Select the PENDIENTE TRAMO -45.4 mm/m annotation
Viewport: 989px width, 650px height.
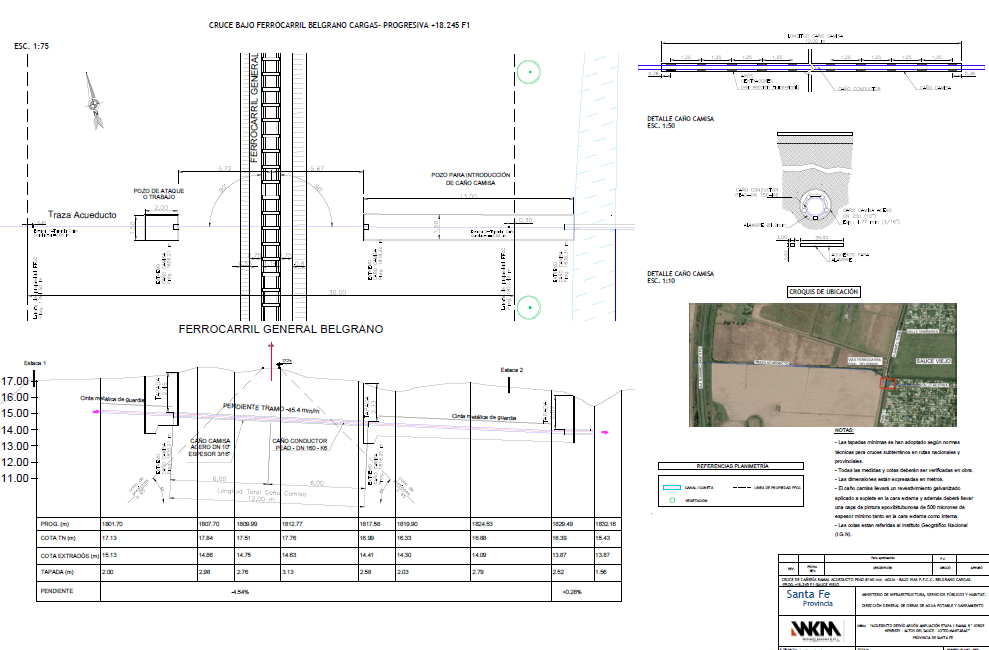click(x=271, y=408)
